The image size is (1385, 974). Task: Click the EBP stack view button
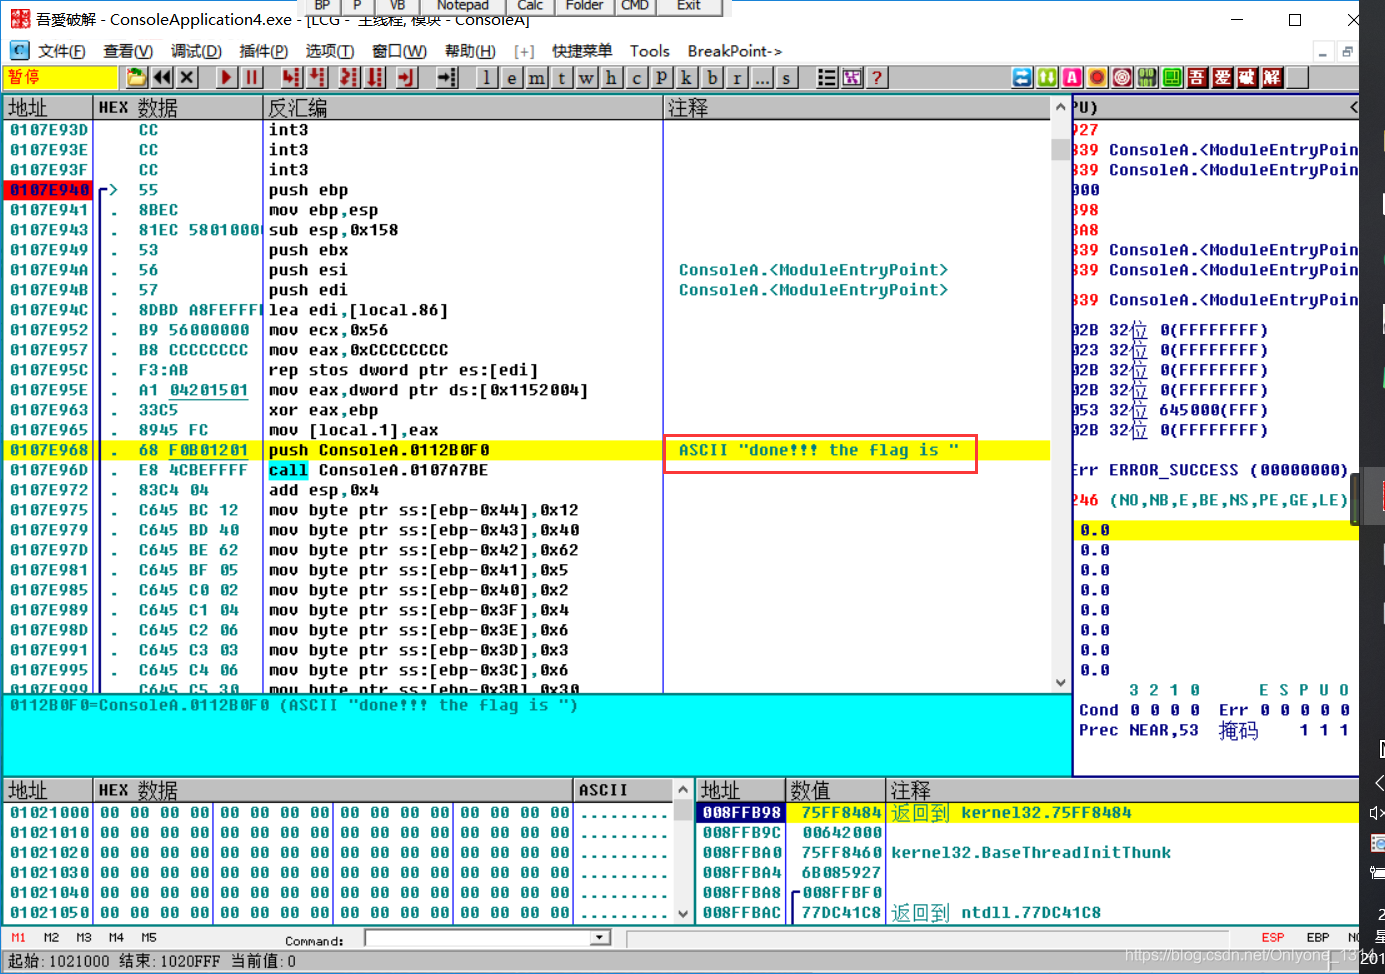tap(1318, 938)
